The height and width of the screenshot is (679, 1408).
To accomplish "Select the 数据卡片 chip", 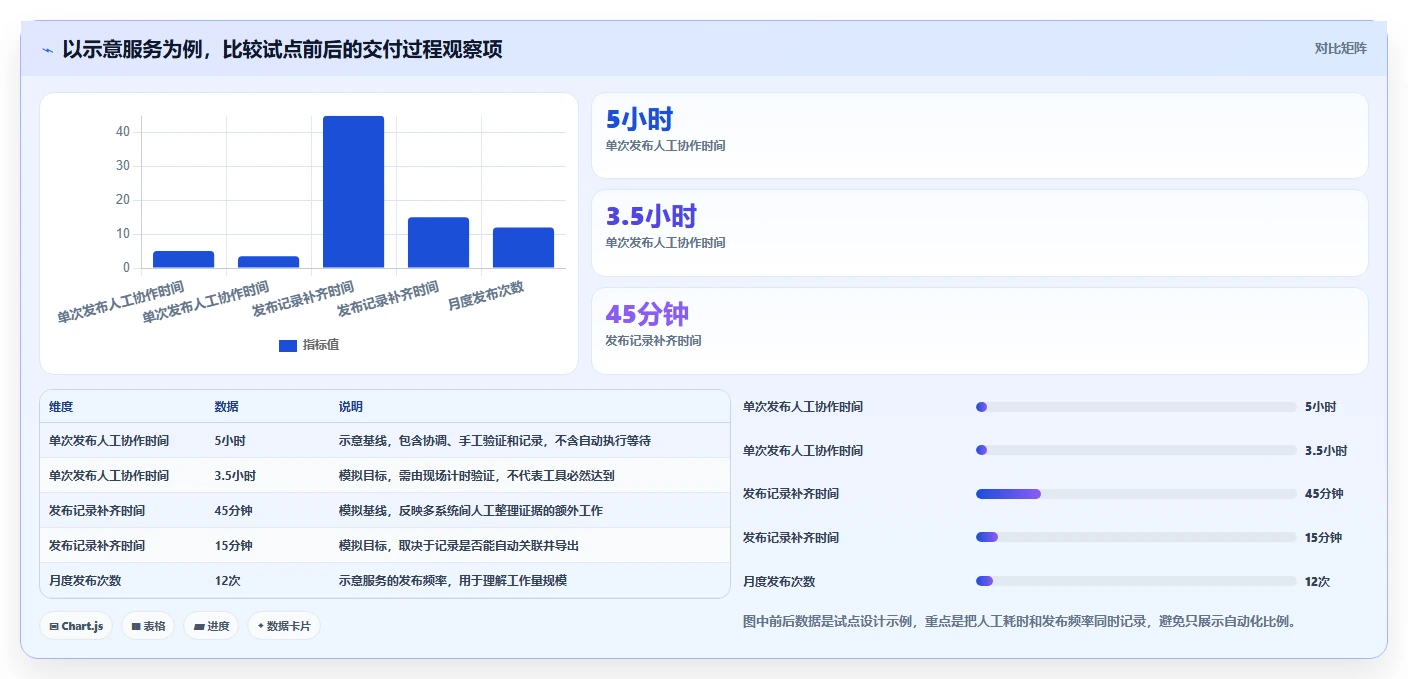I will 284,626.
